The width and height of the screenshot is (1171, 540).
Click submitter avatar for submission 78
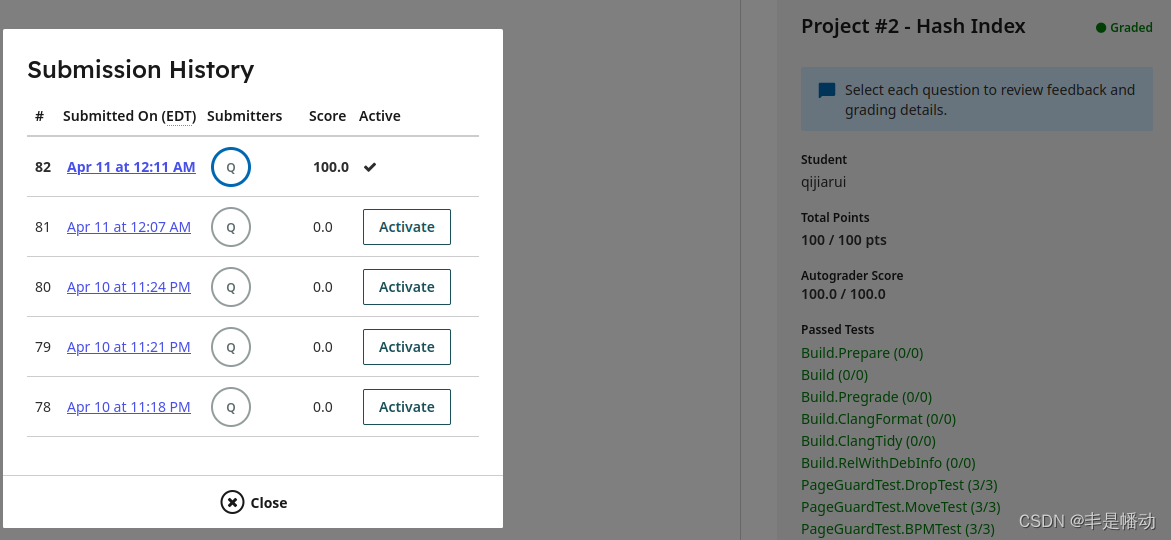click(x=231, y=407)
